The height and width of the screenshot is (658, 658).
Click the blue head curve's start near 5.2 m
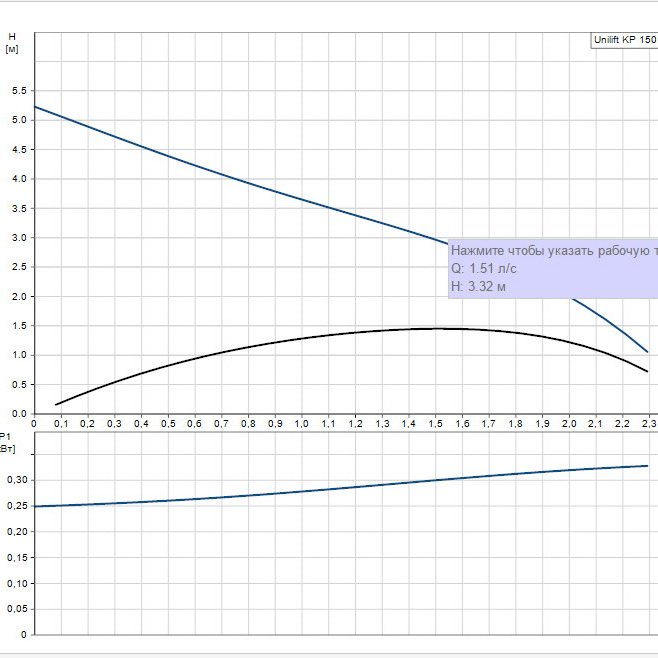[x=36, y=107]
